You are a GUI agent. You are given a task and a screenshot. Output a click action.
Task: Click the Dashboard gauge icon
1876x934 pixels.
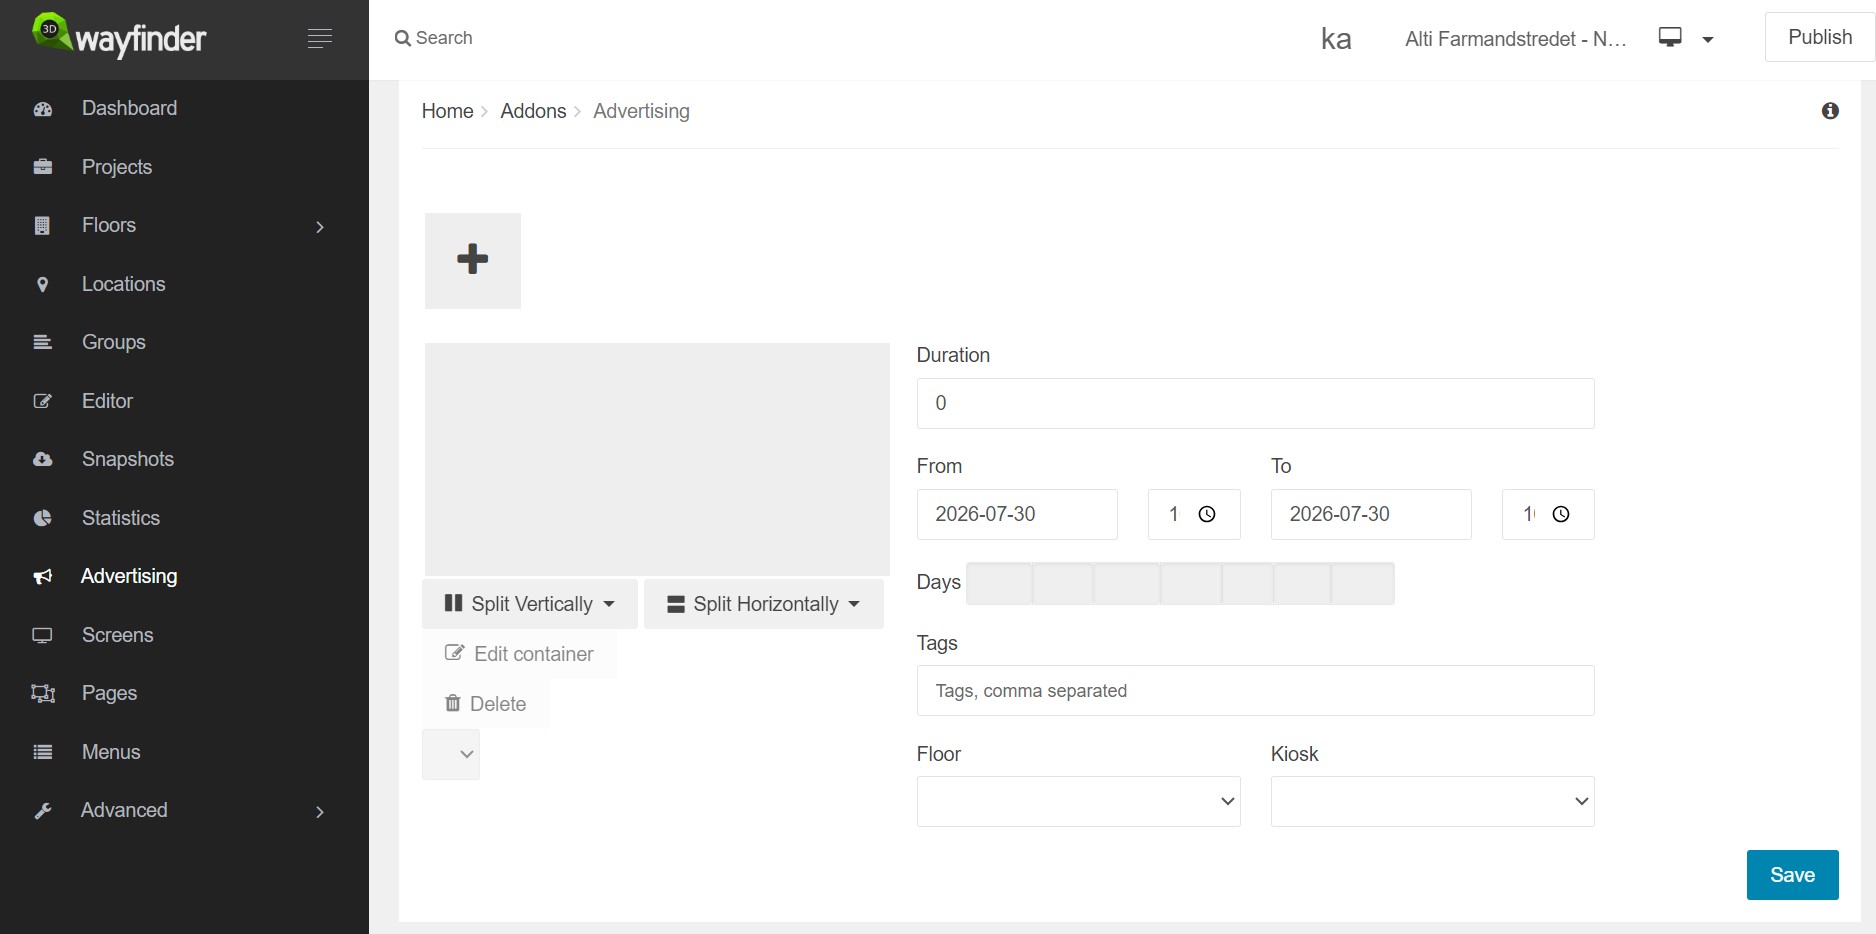pos(43,109)
